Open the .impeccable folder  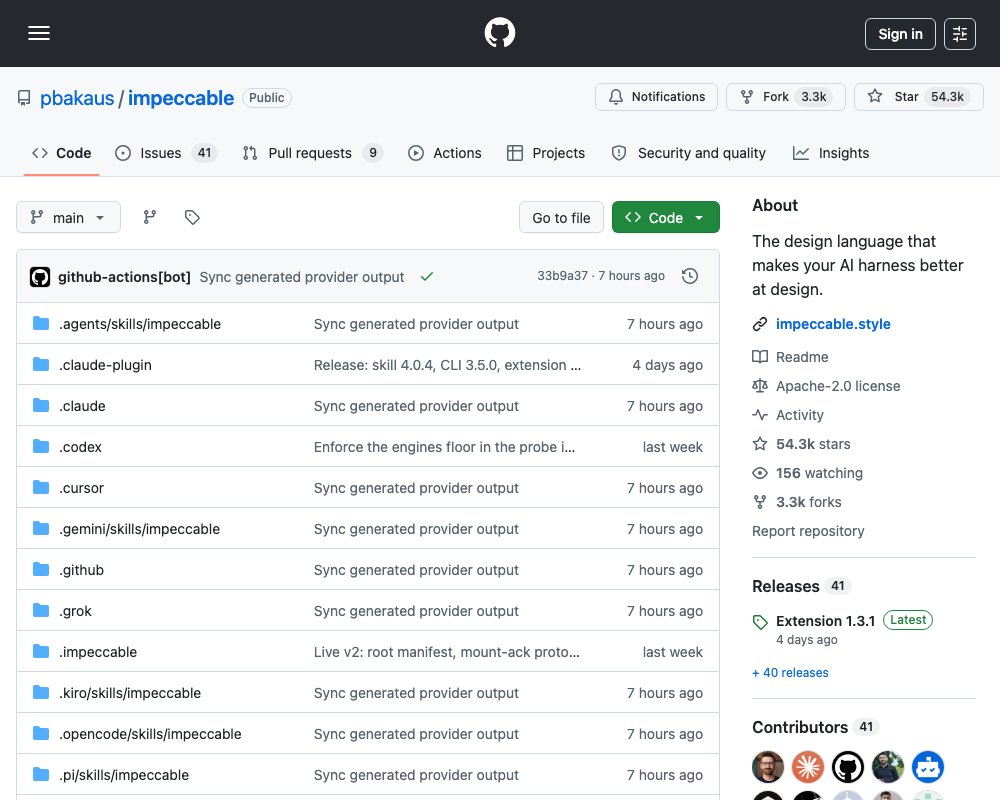98,652
